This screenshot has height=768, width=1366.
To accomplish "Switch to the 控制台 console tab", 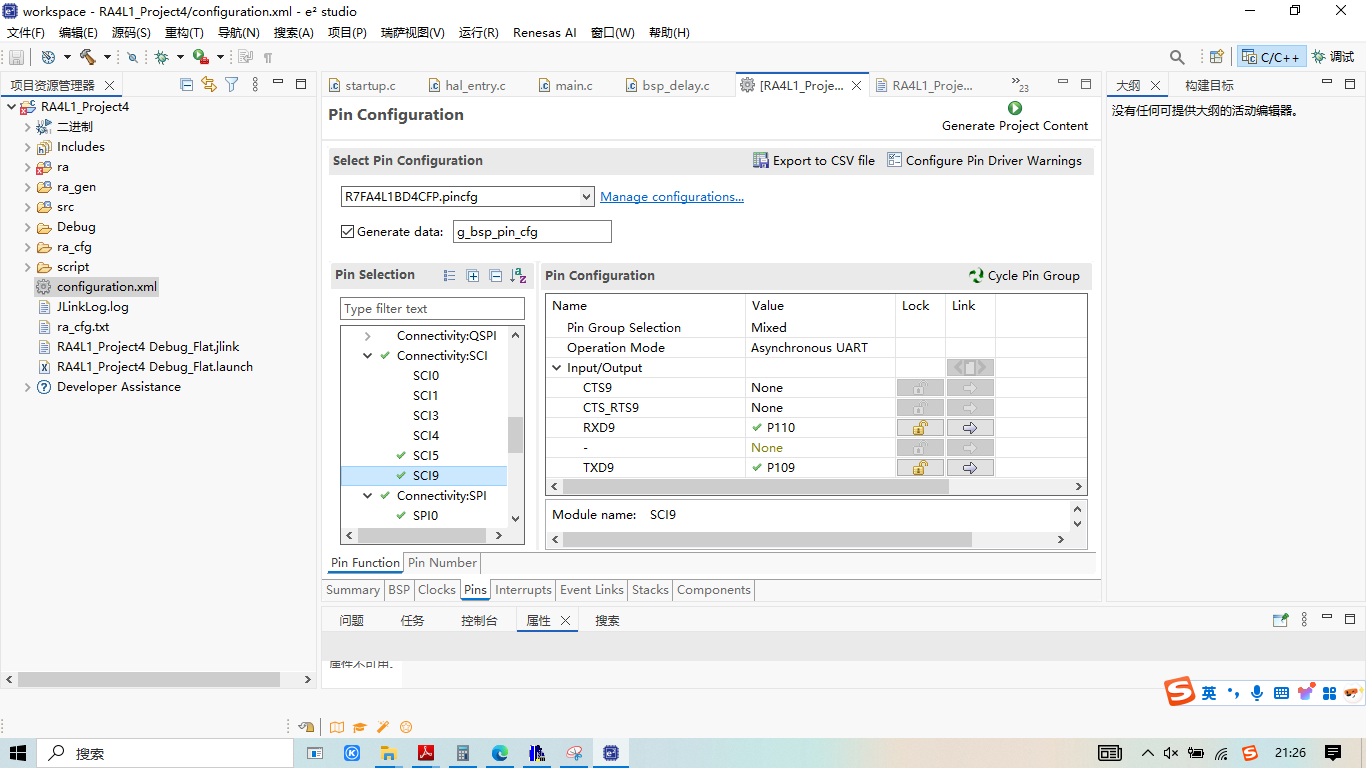I will pyautogui.click(x=479, y=620).
